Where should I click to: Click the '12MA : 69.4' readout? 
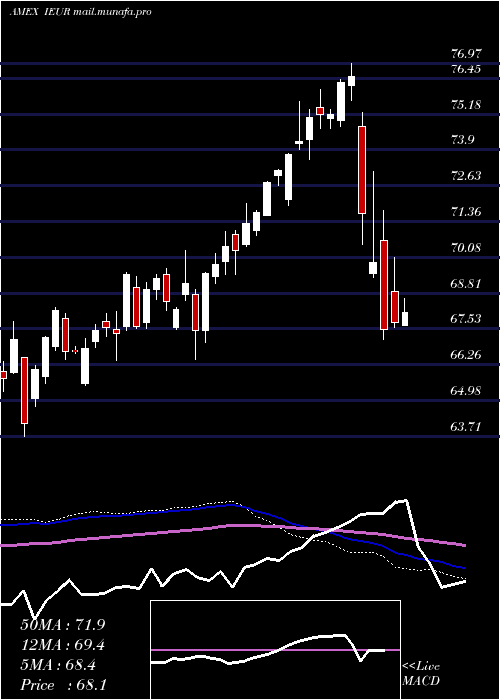point(63,645)
